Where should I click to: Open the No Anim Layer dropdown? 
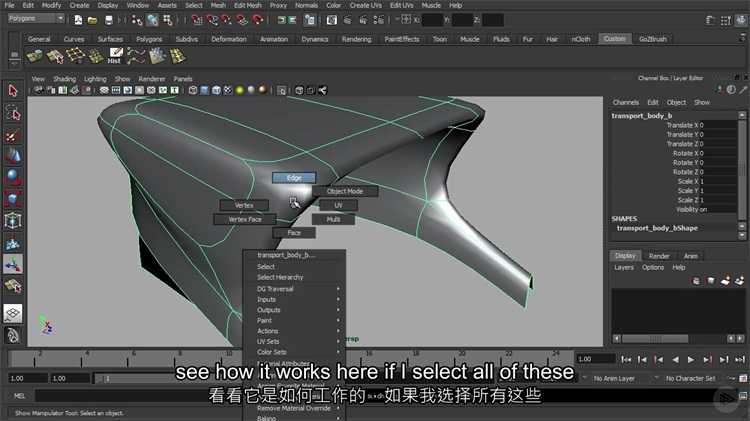coord(616,378)
